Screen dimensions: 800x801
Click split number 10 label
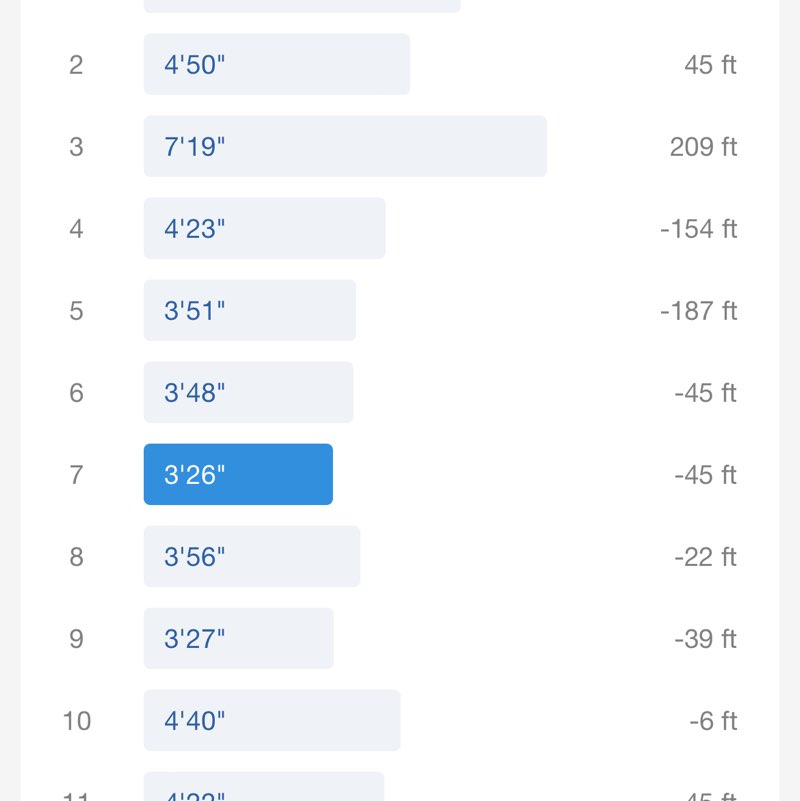(x=76, y=721)
